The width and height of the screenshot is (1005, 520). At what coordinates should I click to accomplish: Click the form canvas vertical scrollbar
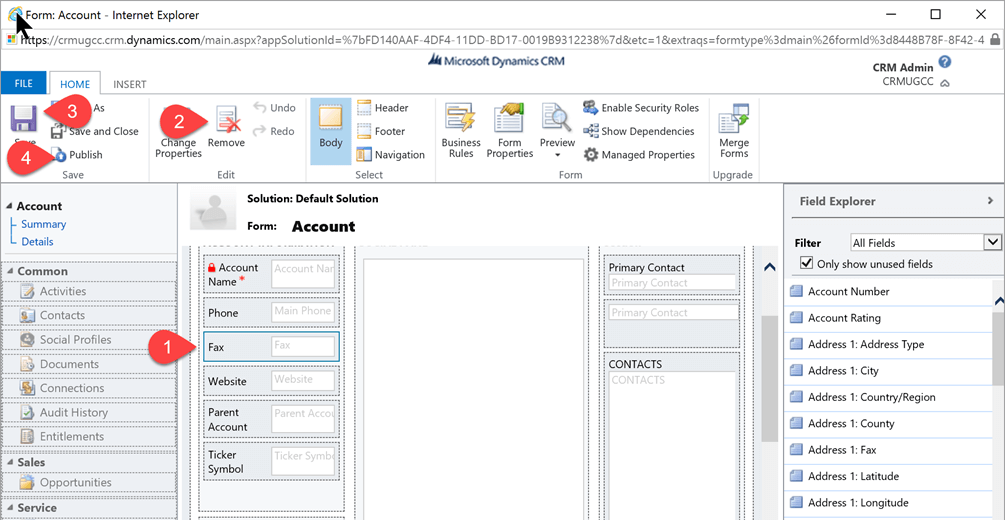770,378
